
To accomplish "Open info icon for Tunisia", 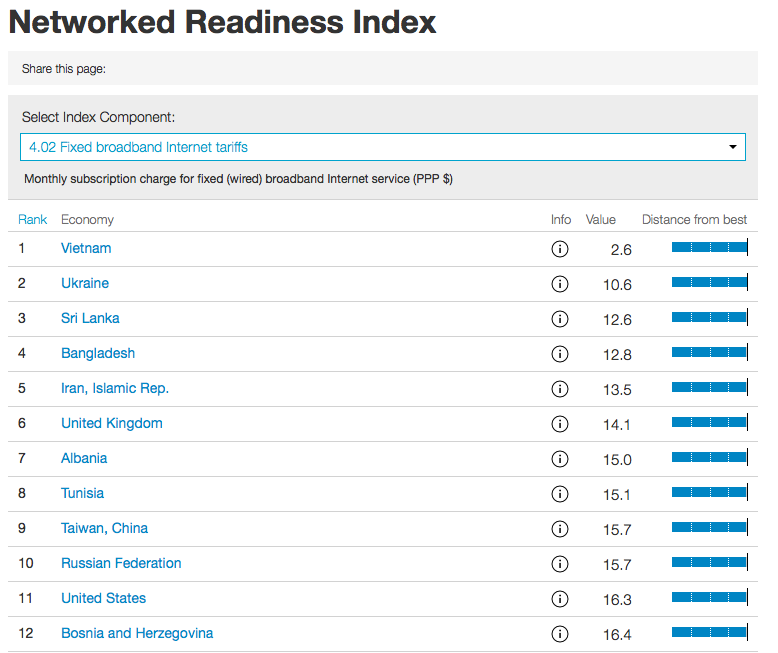I will pos(560,494).
